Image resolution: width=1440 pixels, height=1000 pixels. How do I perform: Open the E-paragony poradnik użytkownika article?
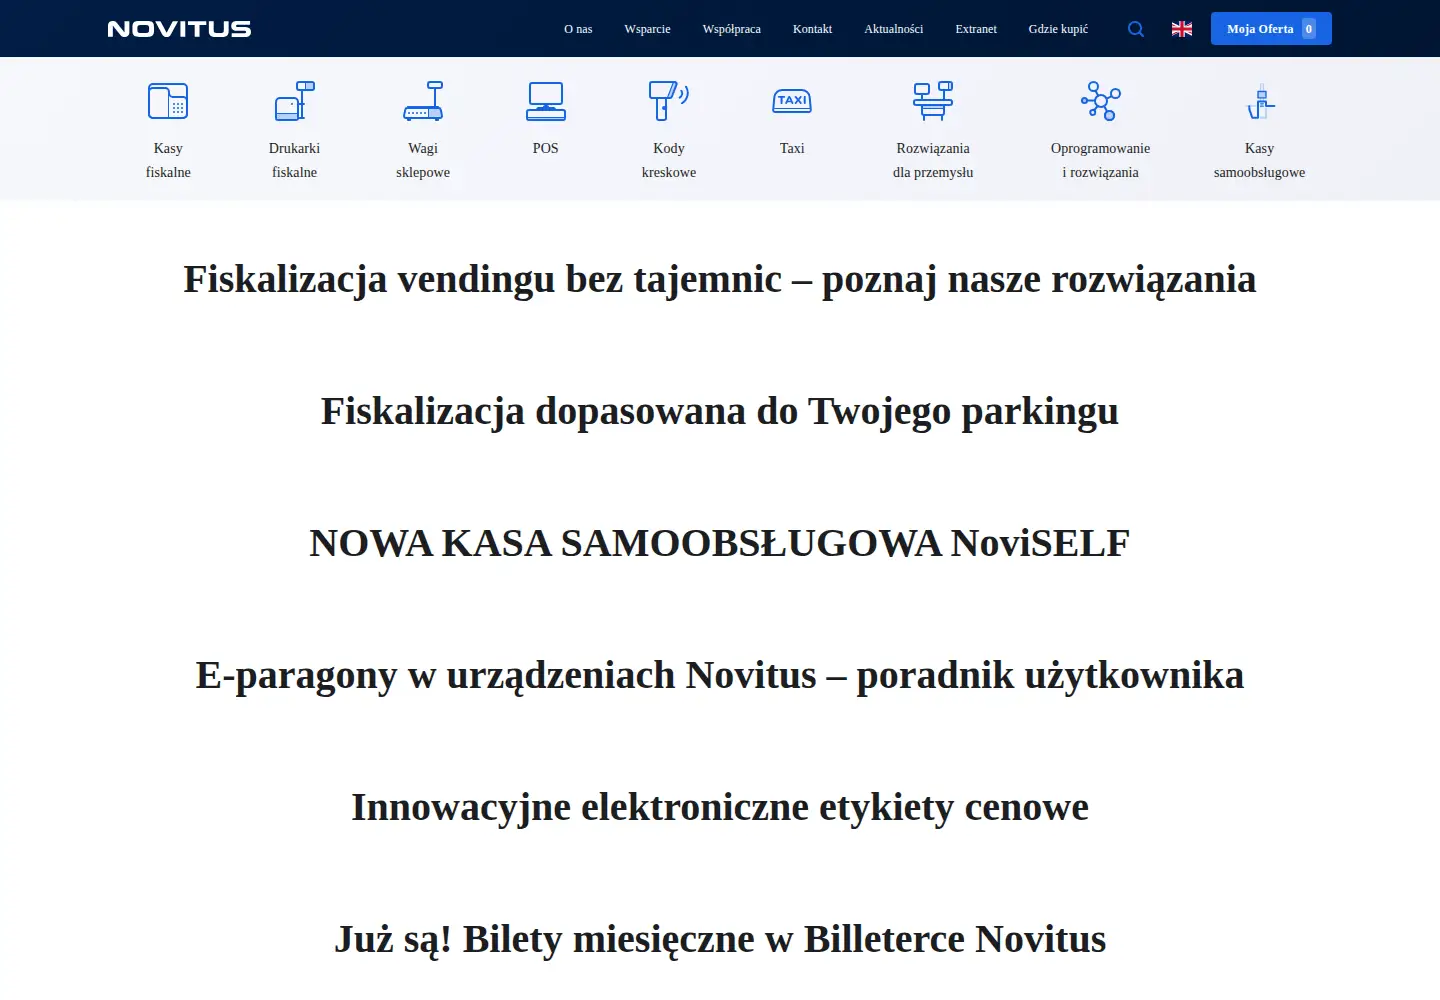(720, 676)
